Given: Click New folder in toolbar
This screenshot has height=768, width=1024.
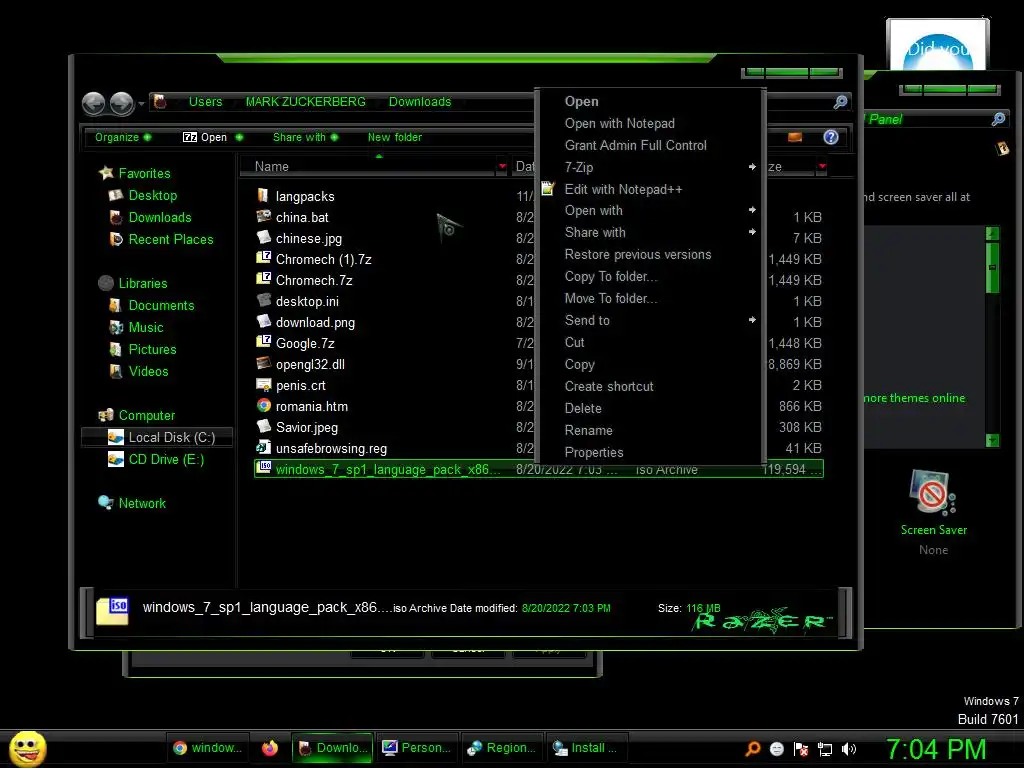Looking at the screenshot, I should point(394,137).
